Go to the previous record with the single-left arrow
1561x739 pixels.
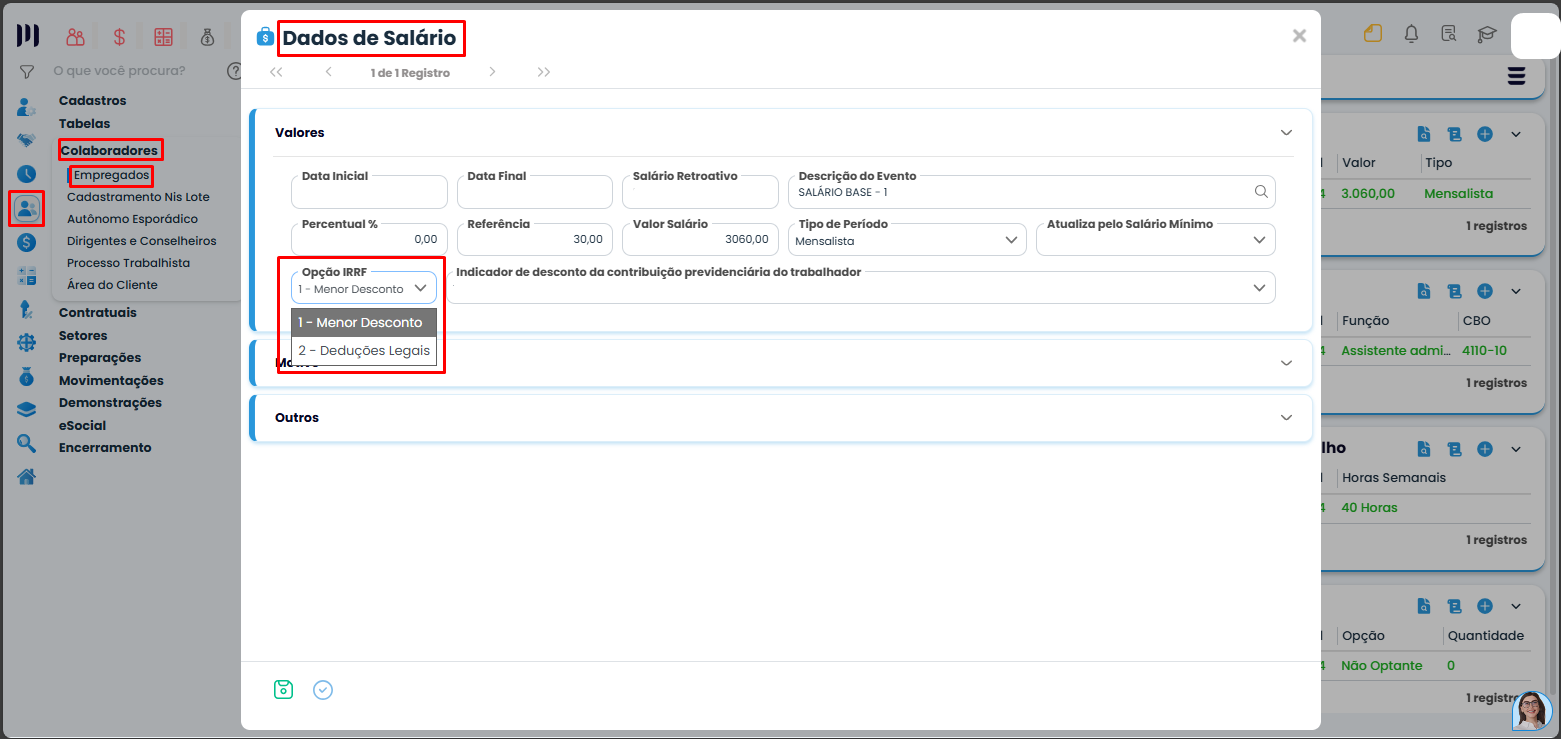[x=329, y=72]
